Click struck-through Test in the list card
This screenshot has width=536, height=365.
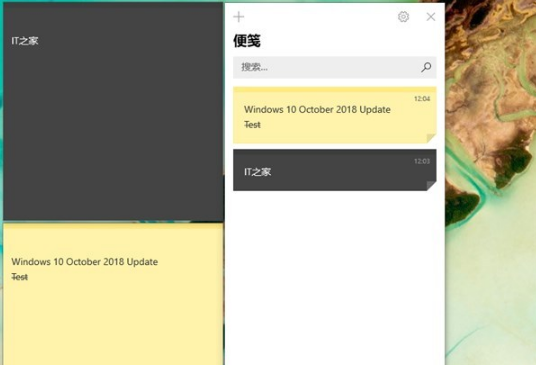click(x=252, y=125)
